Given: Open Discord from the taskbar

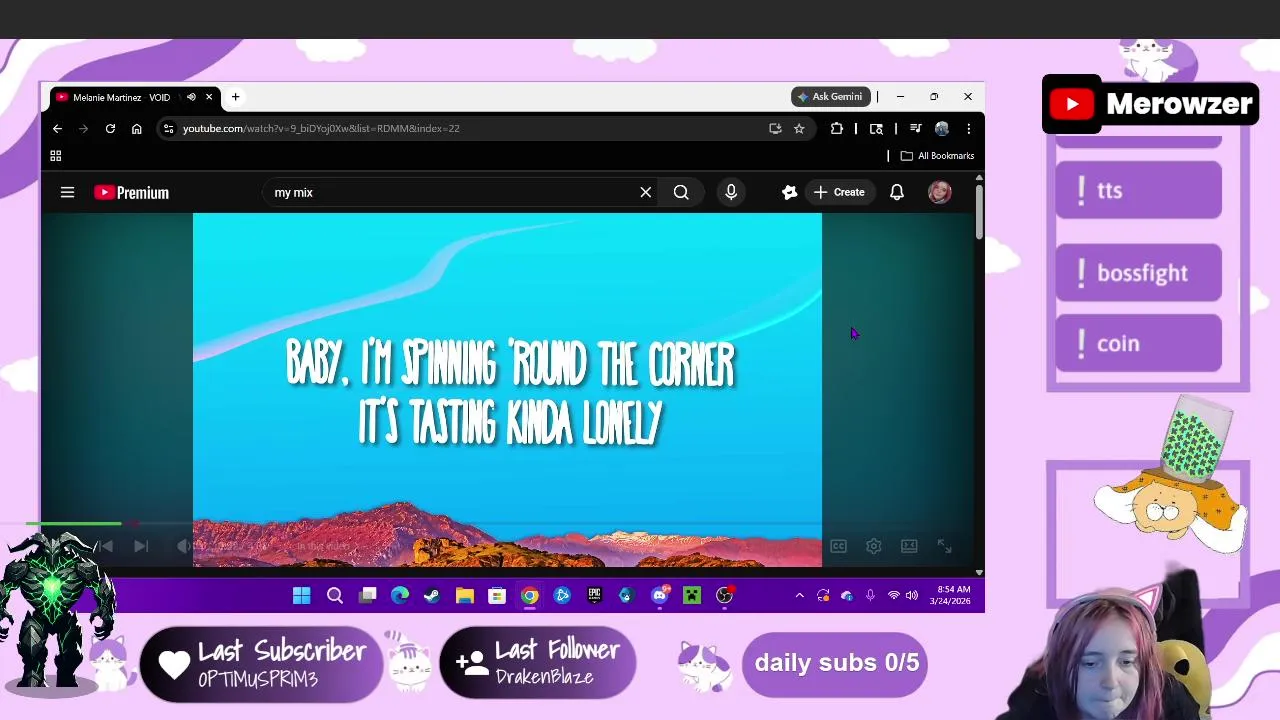Looking at the screenshot, I should 659,596.
